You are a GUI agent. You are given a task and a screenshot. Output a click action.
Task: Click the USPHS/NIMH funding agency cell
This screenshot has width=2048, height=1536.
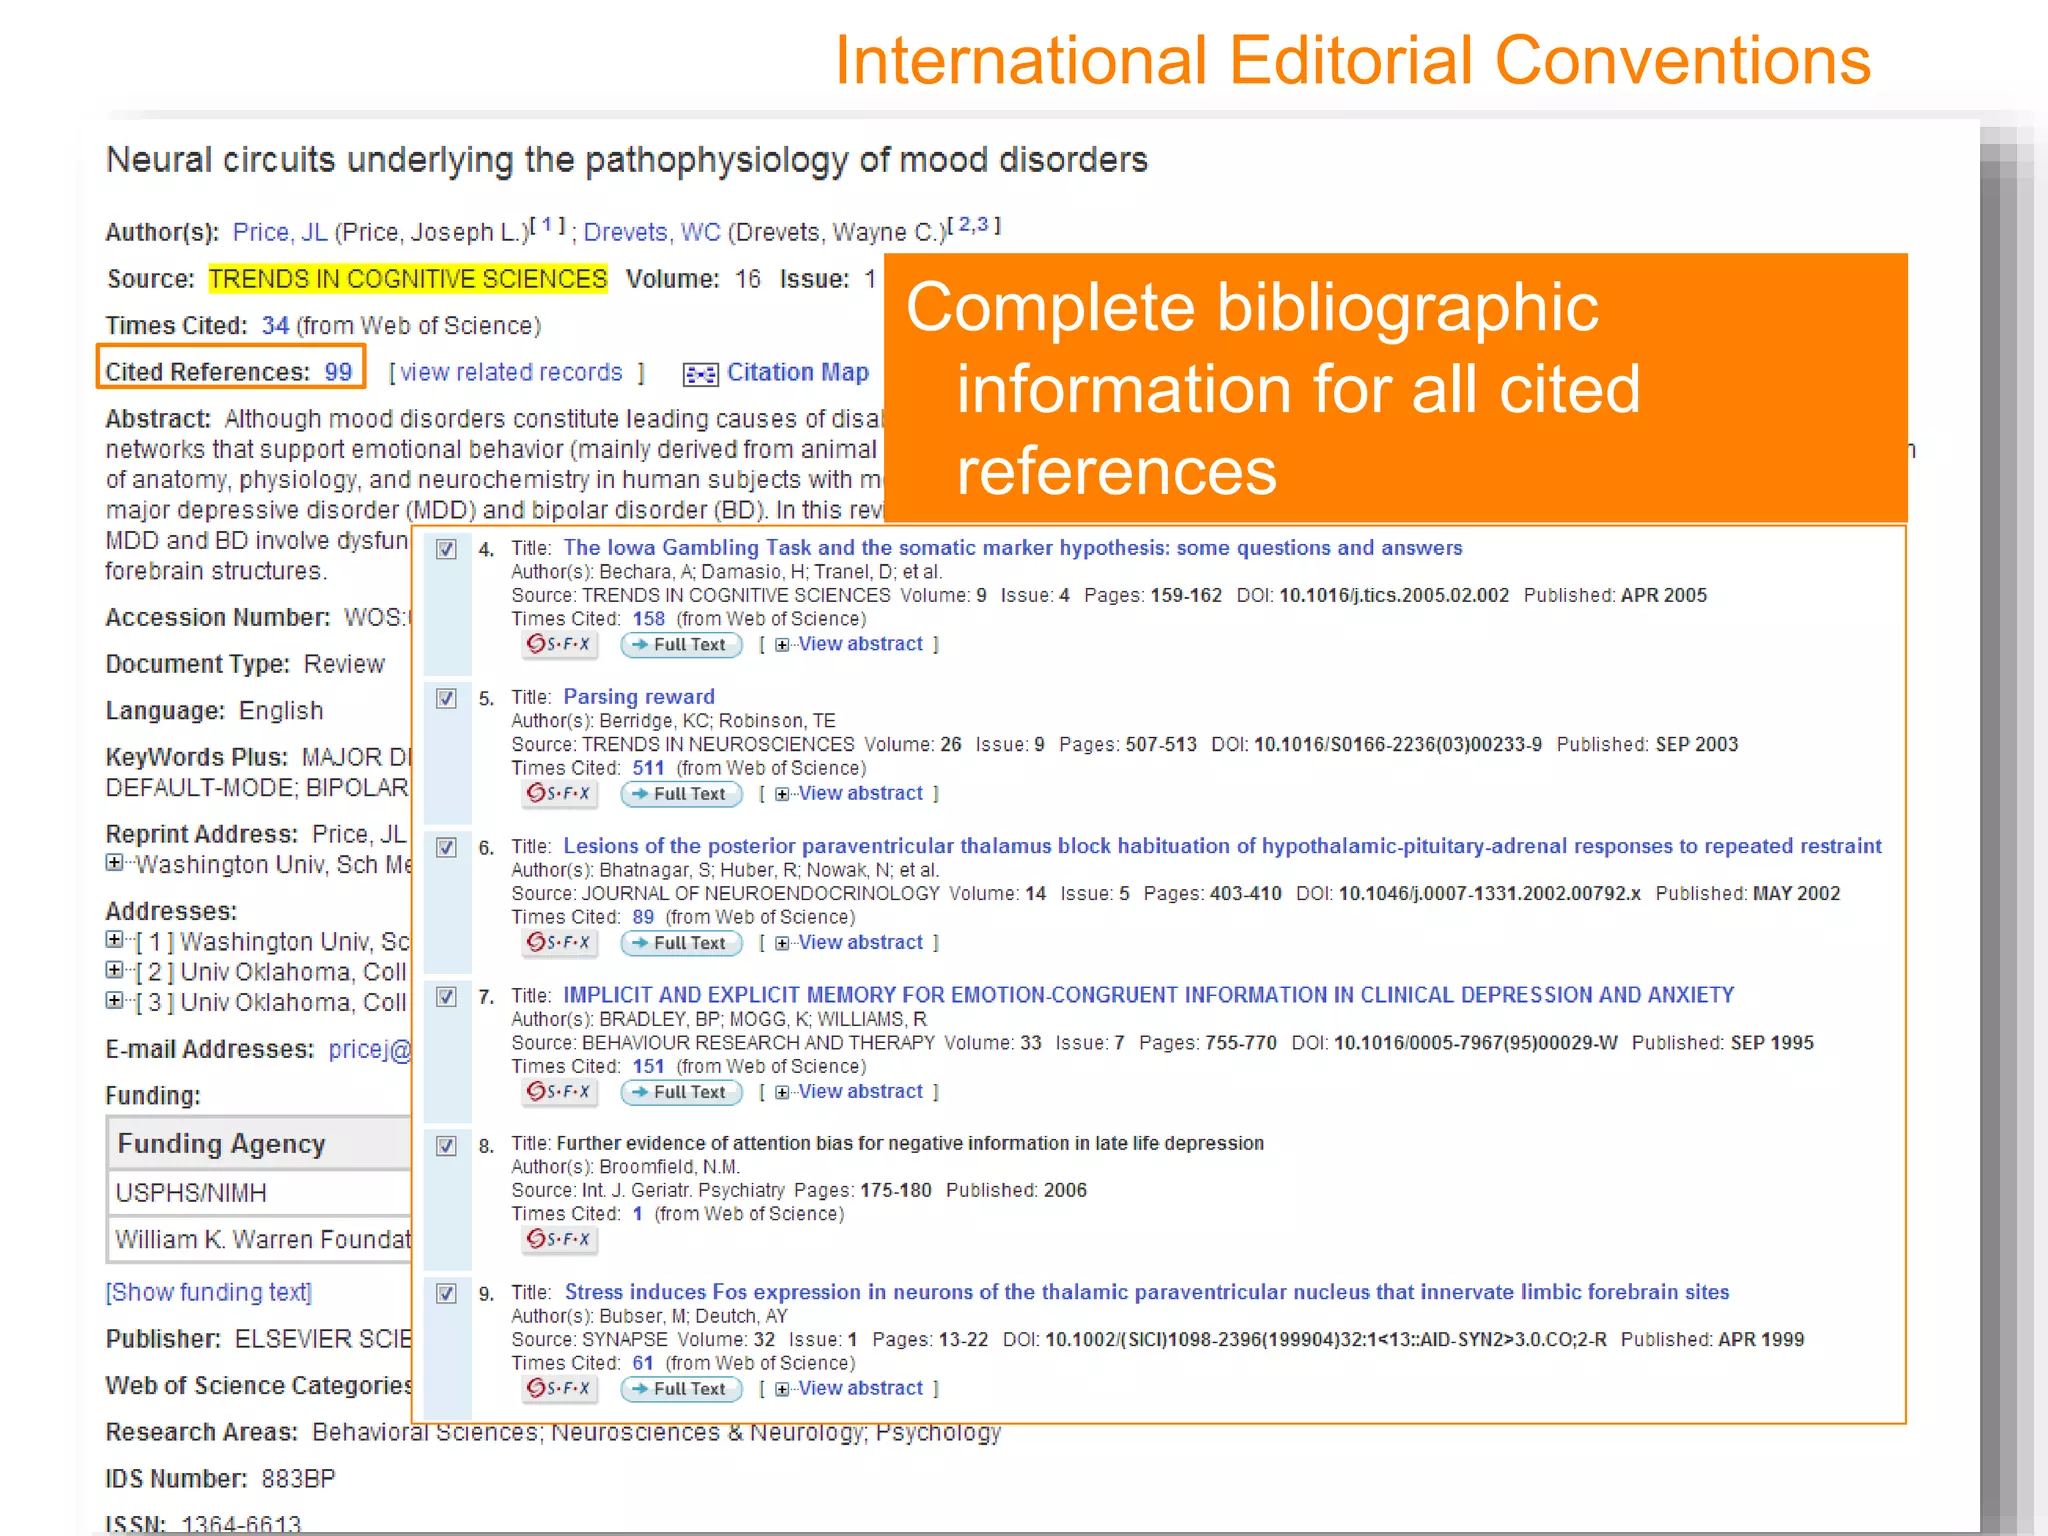(x=259, y=1193)
